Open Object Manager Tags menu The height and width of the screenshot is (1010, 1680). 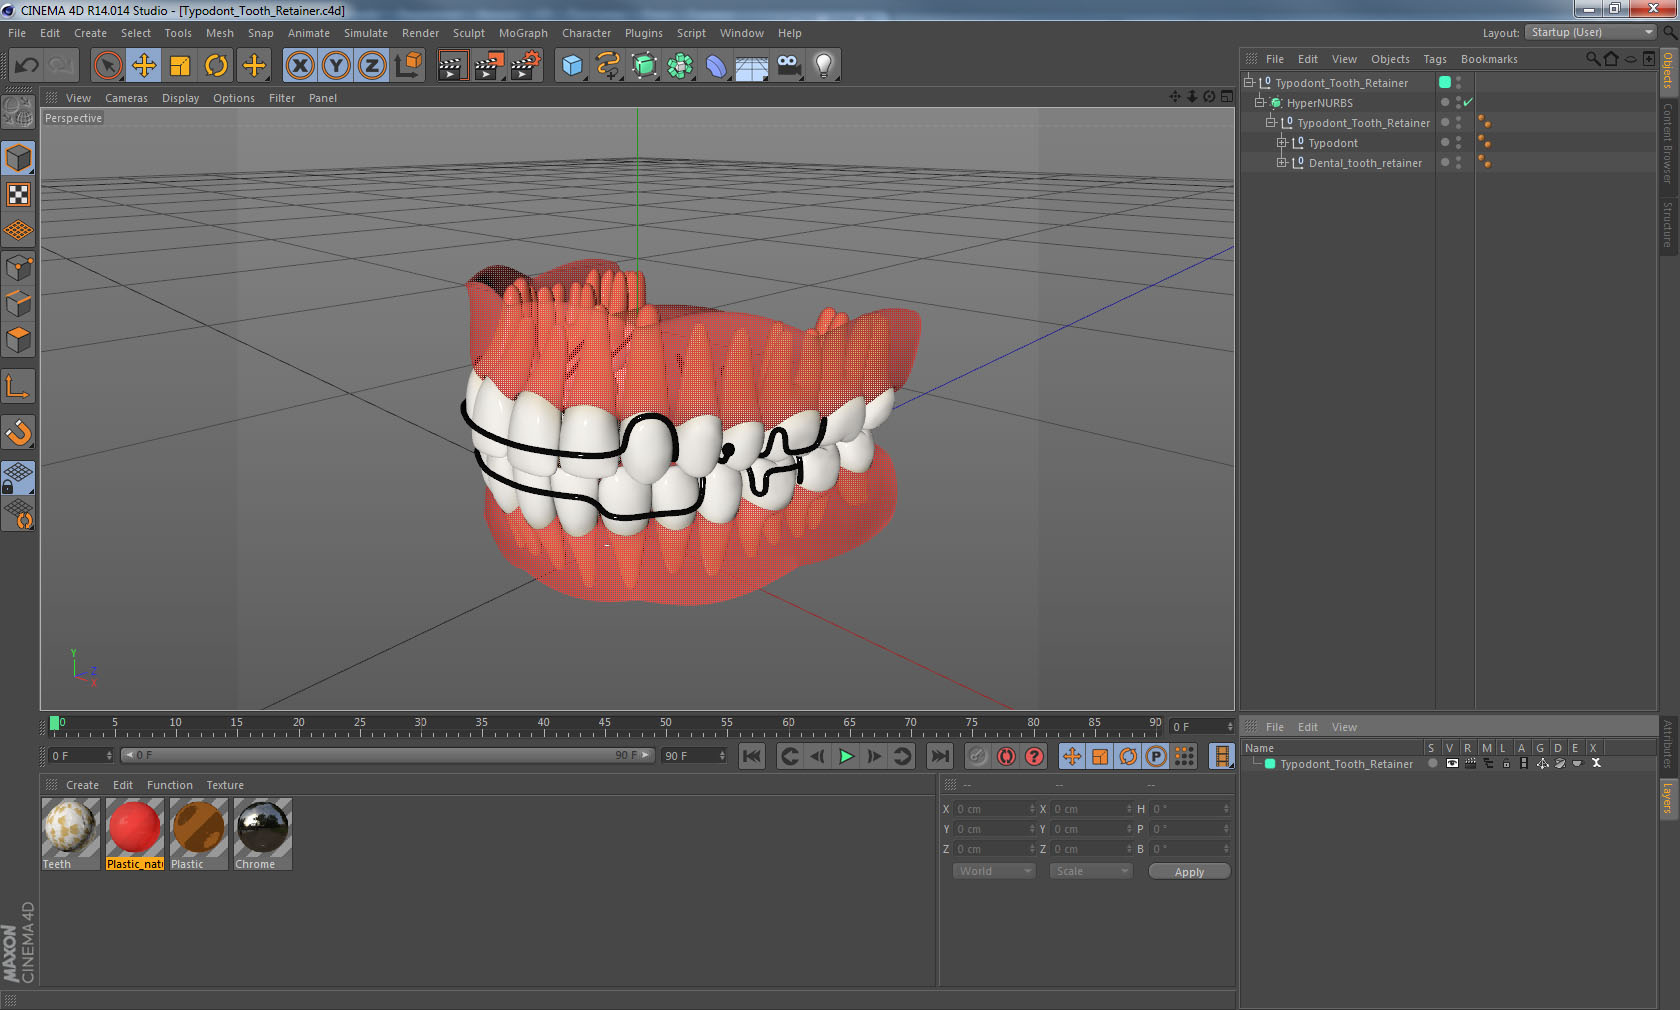click(x=1435, y=59)
